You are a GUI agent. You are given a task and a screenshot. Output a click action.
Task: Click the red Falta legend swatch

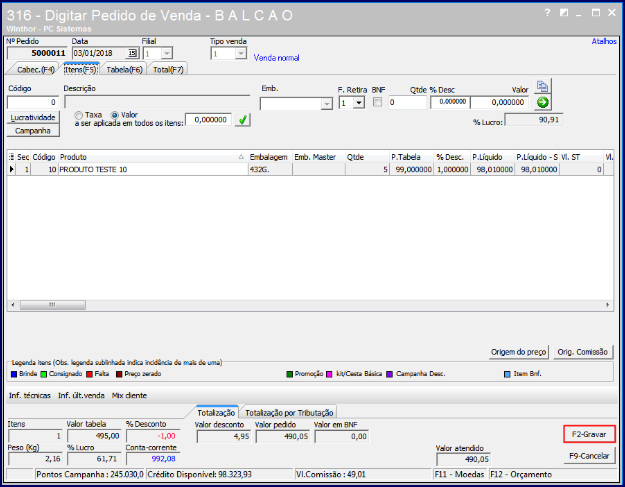tap(89, 374)
